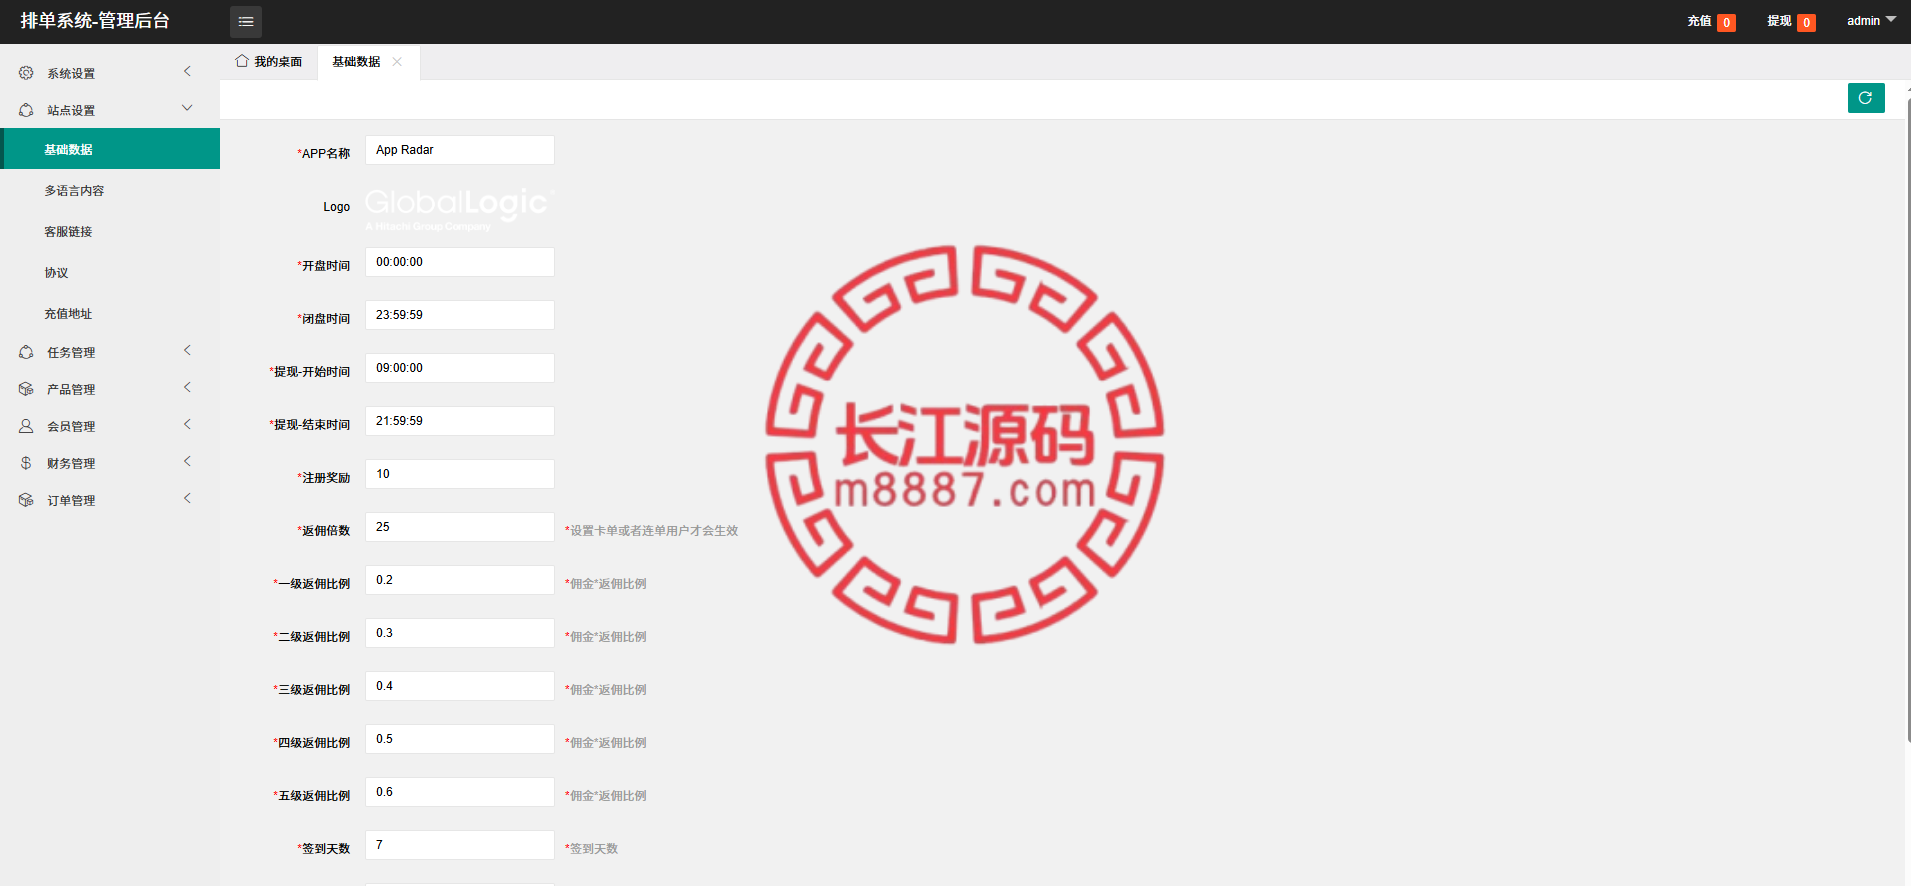
Task: Click the 返佣倍数 input field
Action: [x=460, y=527]
